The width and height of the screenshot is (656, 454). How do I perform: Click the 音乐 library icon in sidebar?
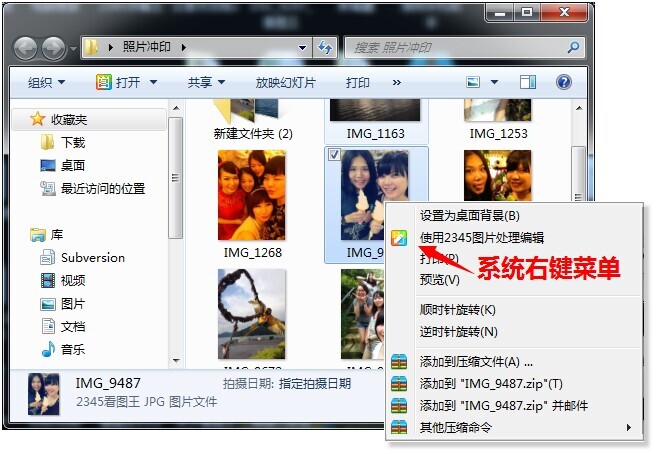tap(48, 349)
